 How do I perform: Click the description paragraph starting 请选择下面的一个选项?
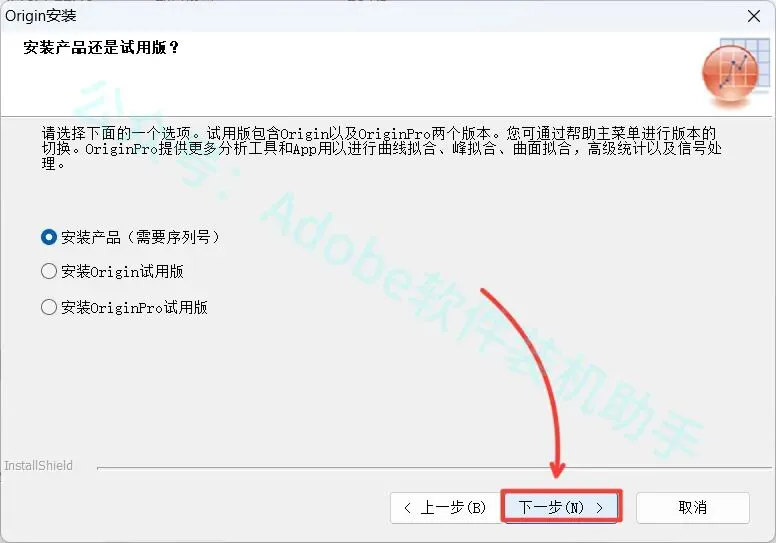click(381, 148)
